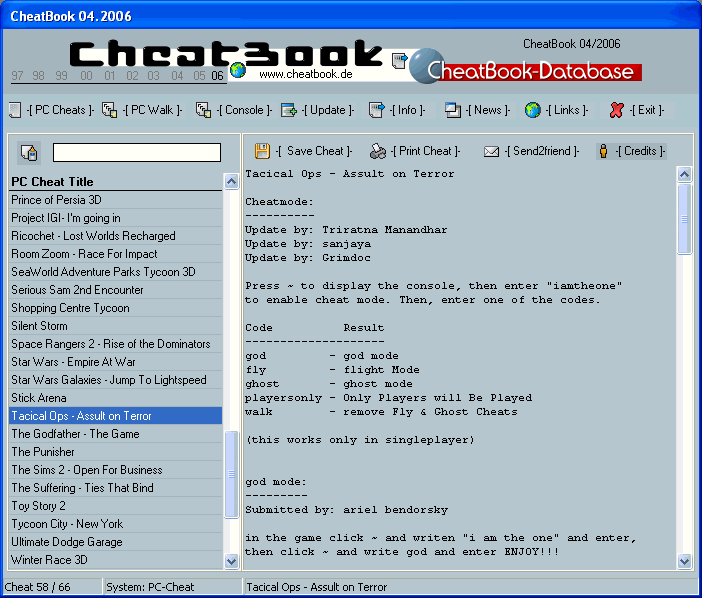Click the -[ Print Cheat ]- label
702x598 pixels.
click(x=425, y=151)
